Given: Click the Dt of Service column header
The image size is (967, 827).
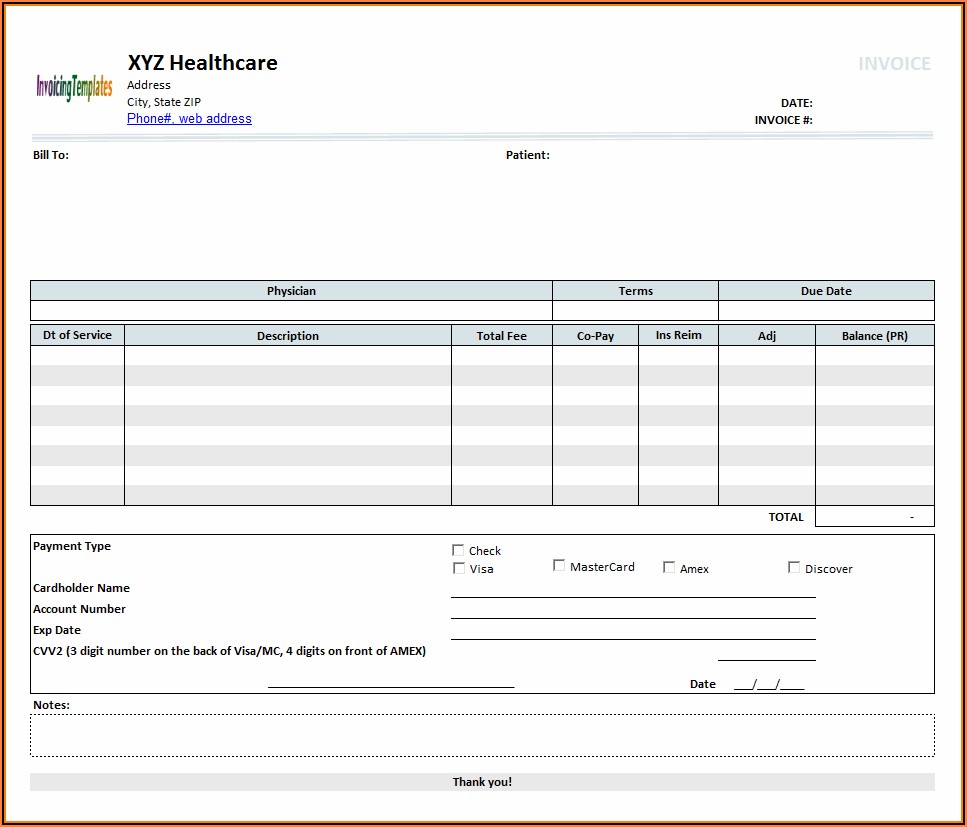Looking at the screenshot, I should click(77, 335).
